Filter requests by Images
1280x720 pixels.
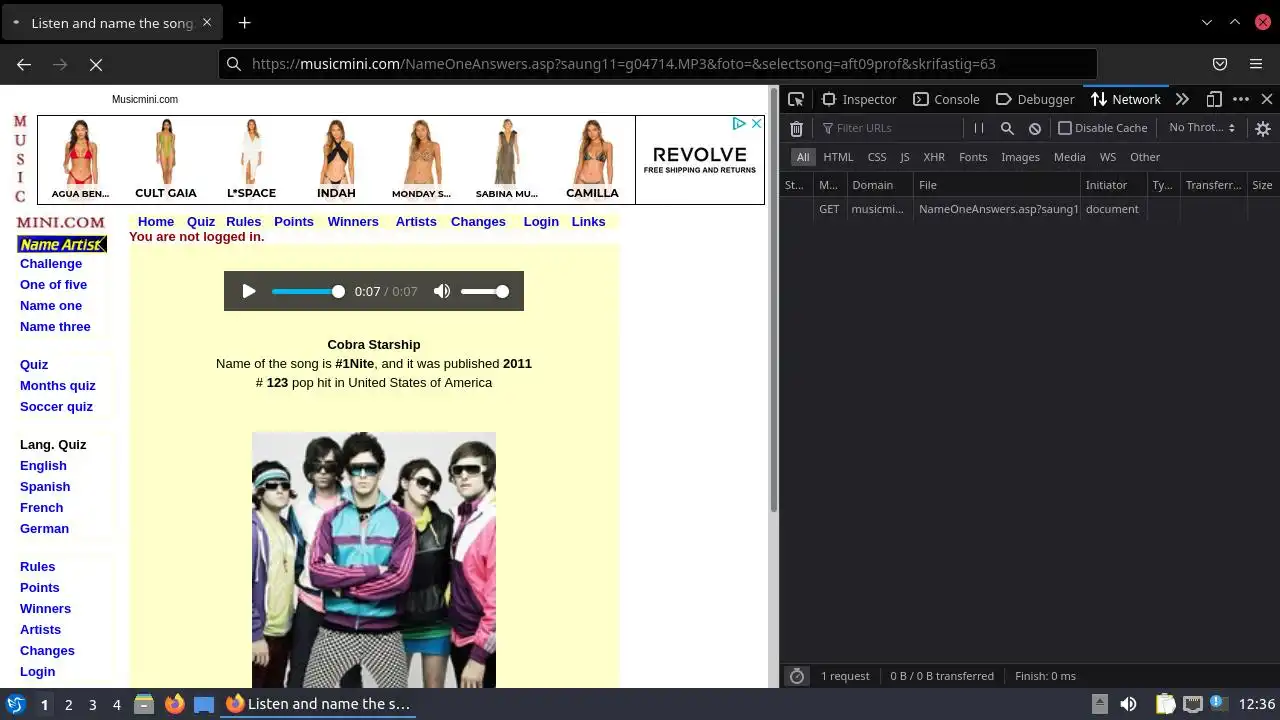[1020, 157]
